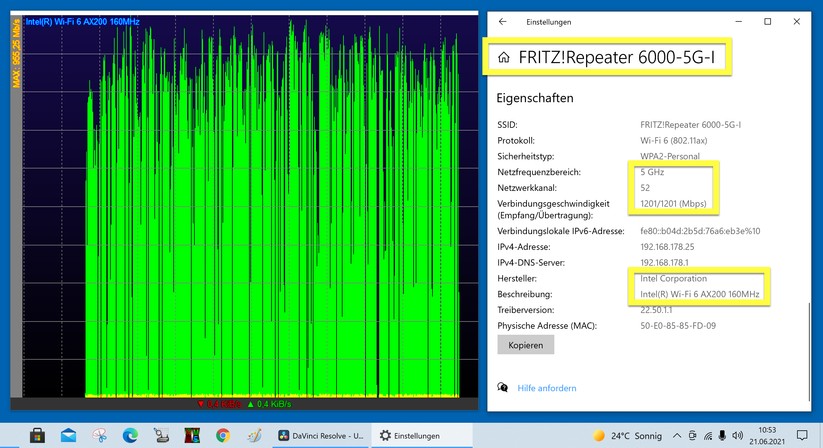Click the 5 GHz frequency band value
This screenshot has height=448, width=823.
[x=652, y=172]
